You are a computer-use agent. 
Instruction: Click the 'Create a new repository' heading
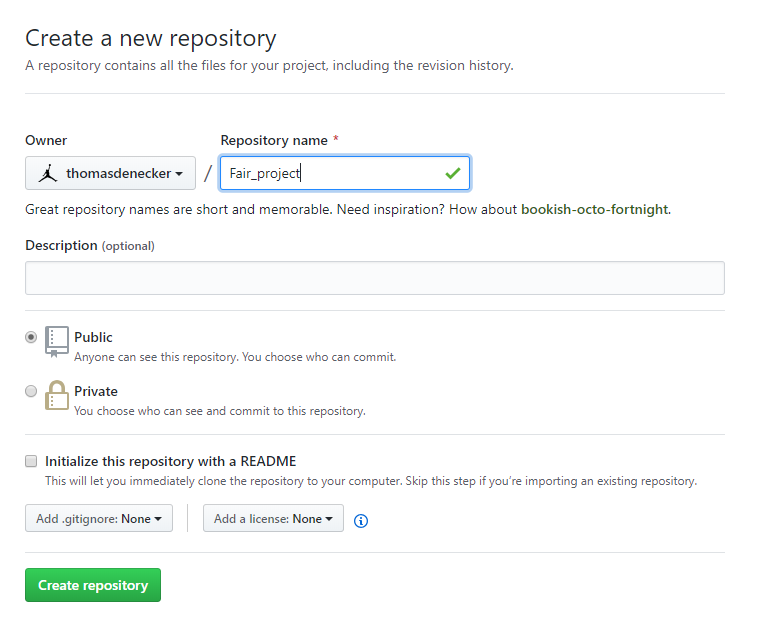[x=151, y=39]
